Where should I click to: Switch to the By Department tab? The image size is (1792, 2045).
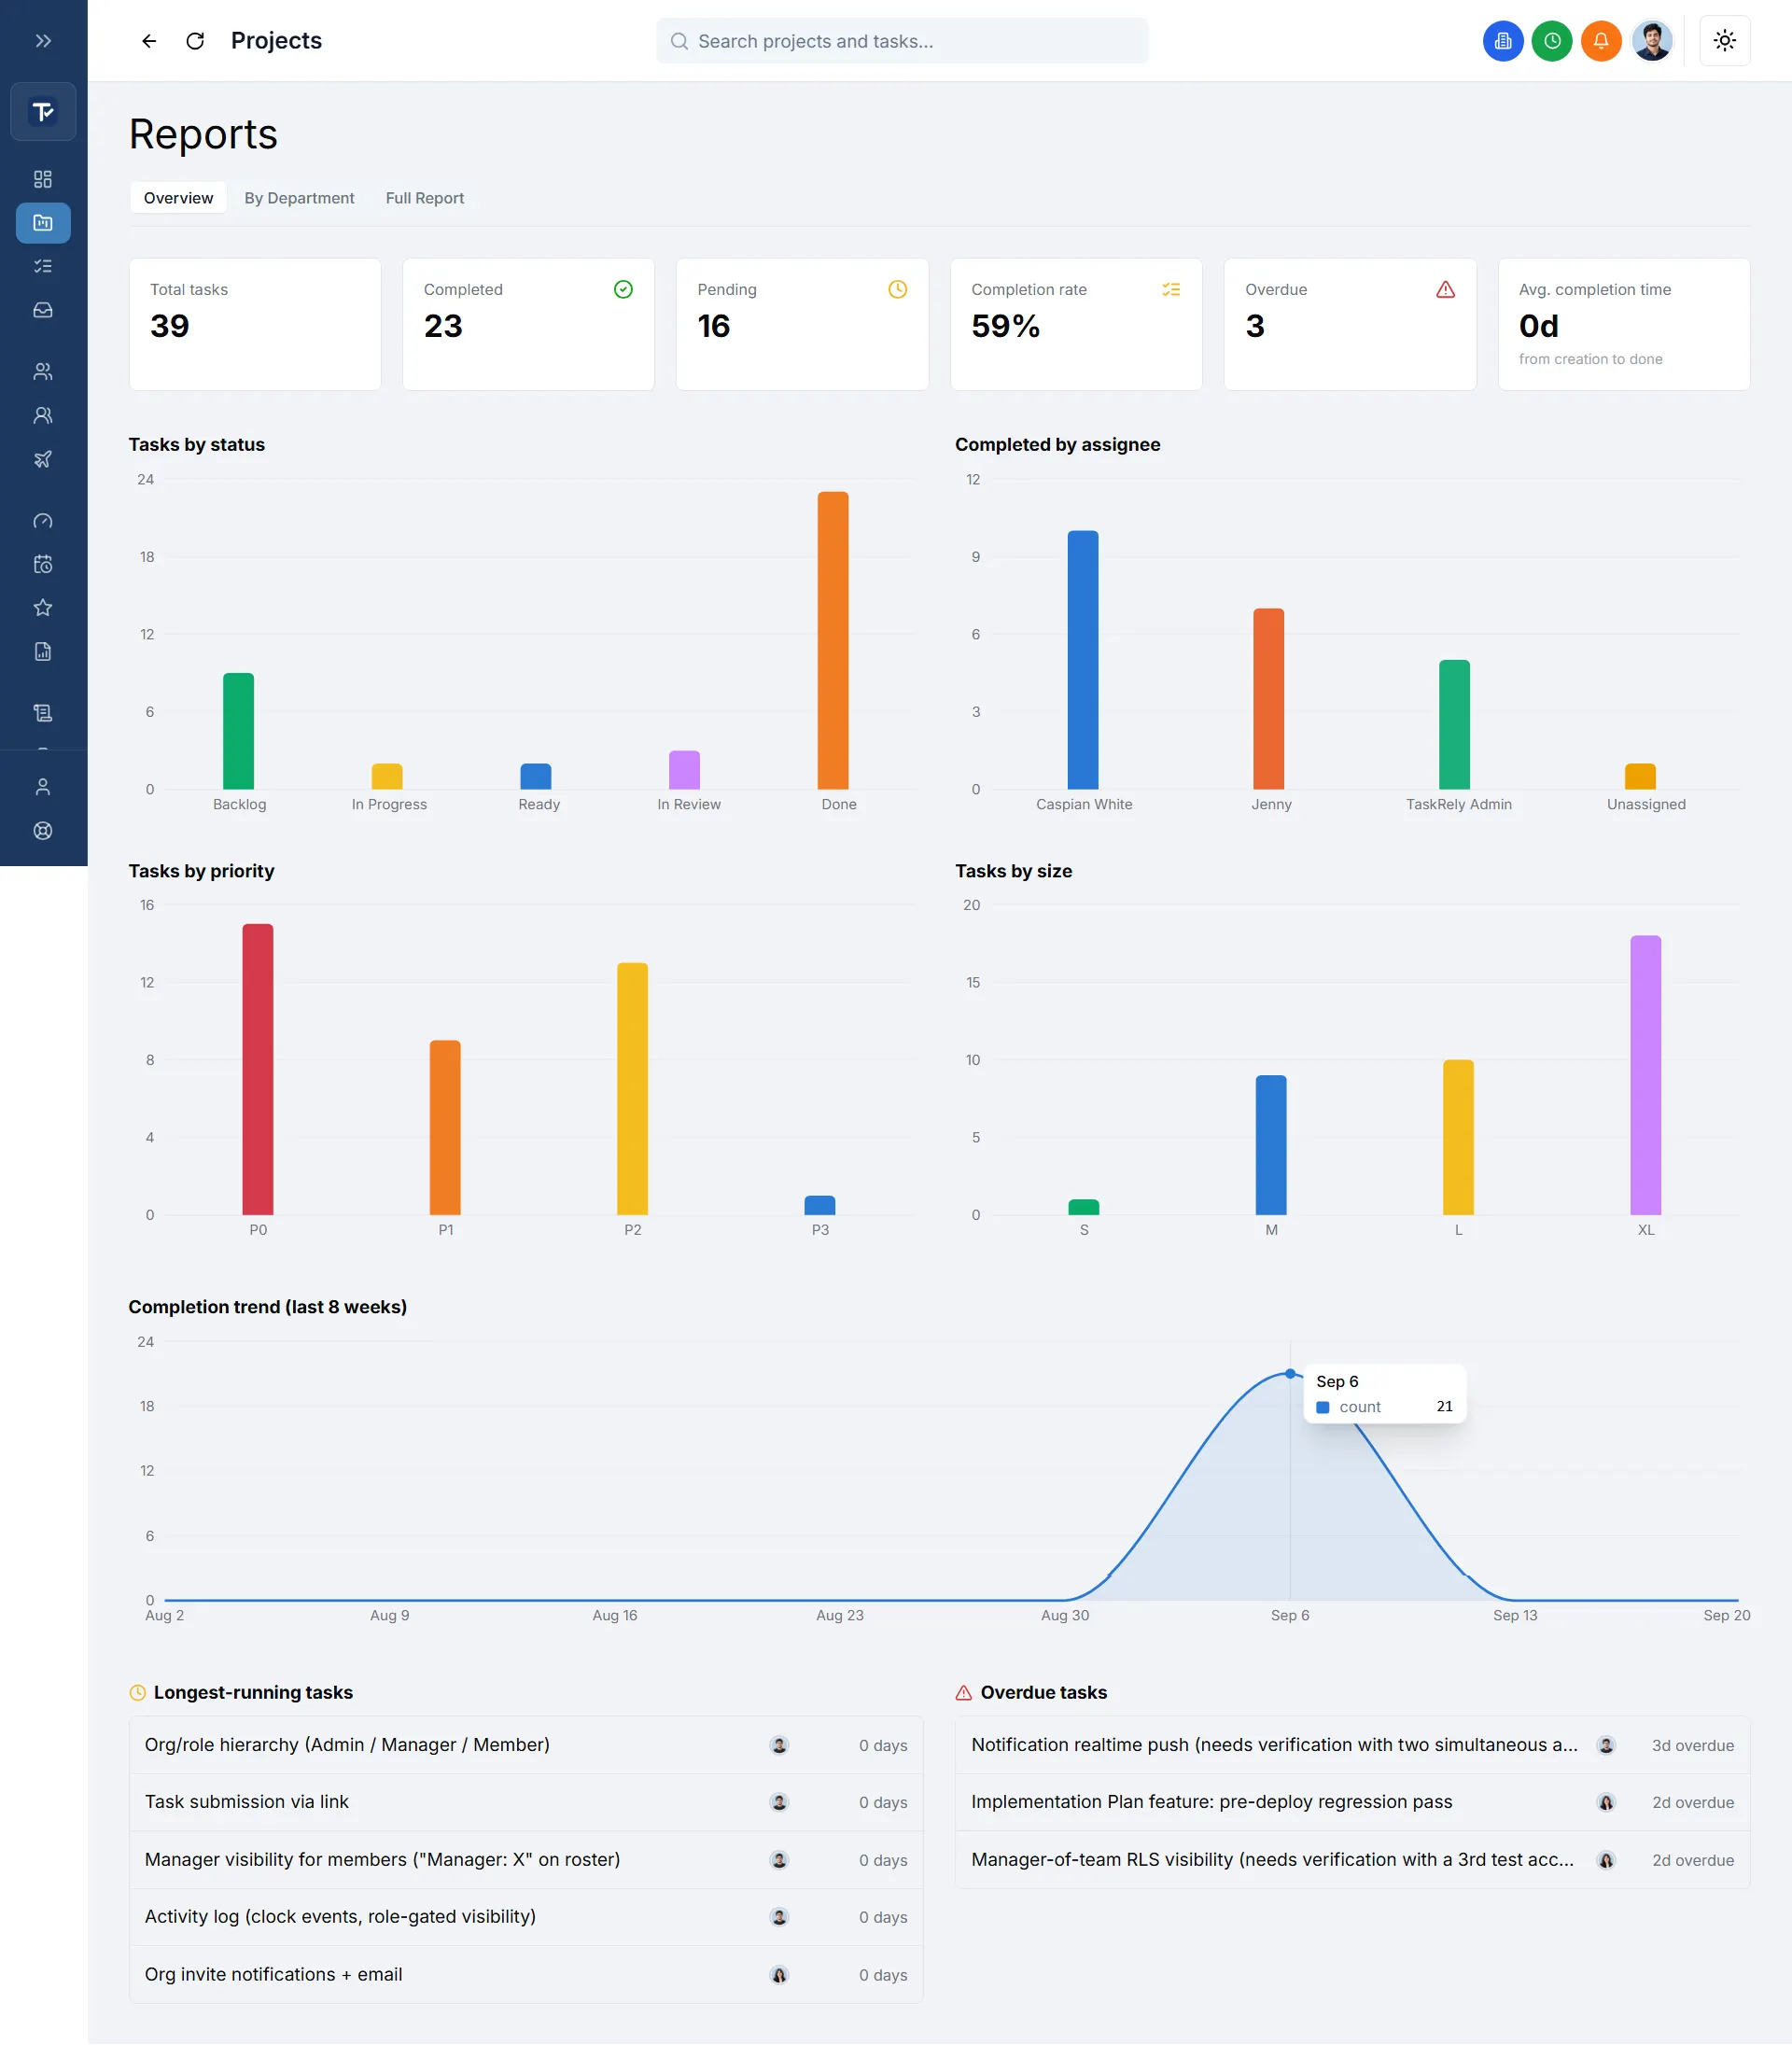(299, 198)
